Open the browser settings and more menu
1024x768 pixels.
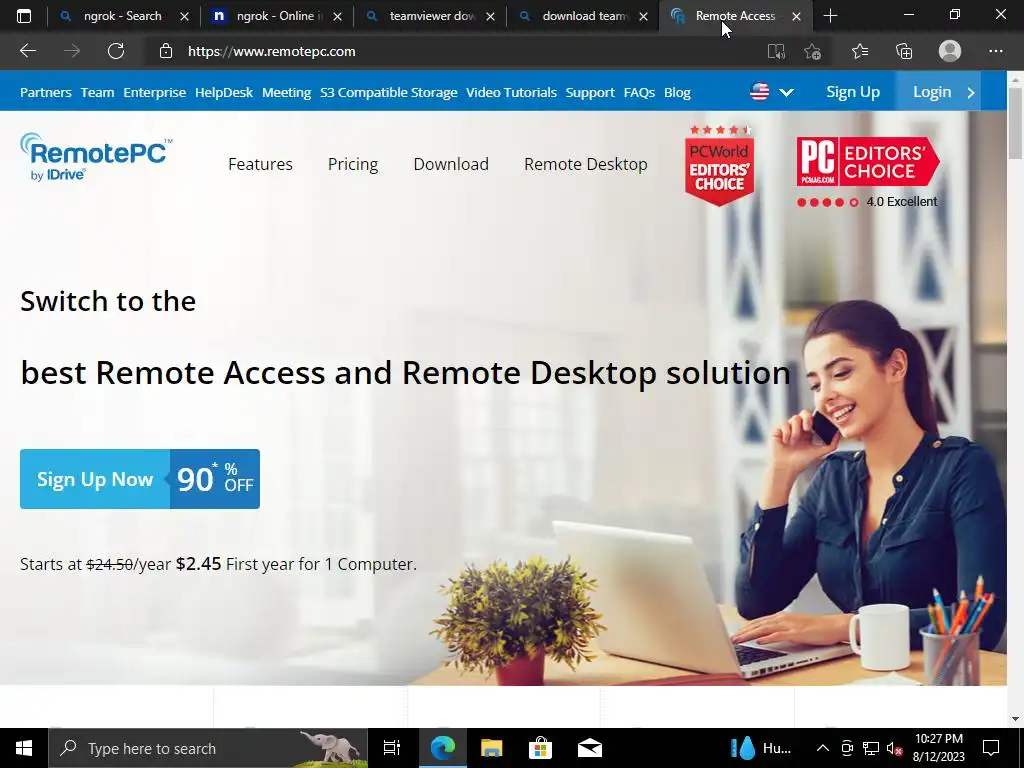[995, 51]
